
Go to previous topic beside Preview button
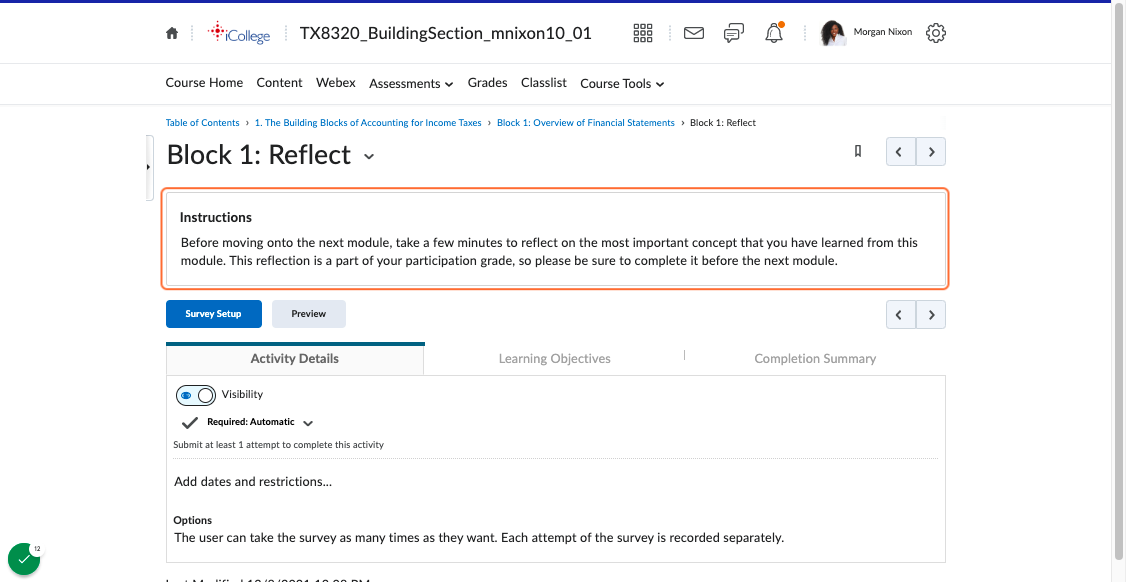(901, 314)
